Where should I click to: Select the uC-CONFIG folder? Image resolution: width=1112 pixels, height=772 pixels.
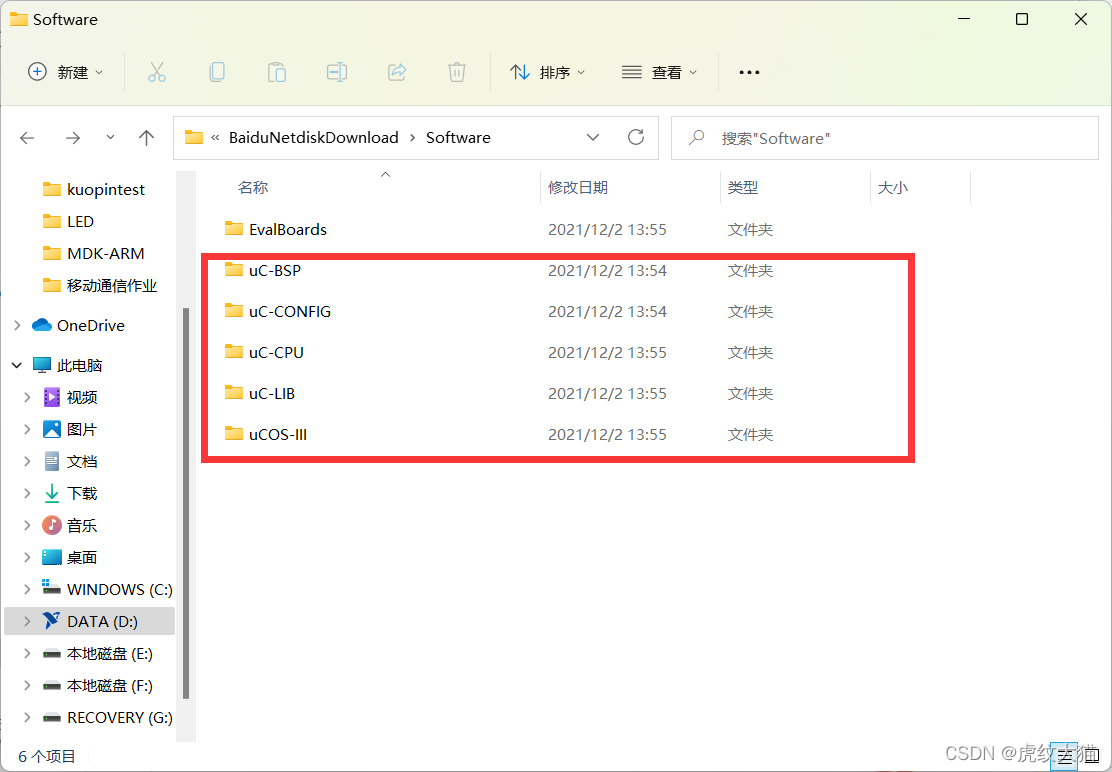click(x=290, y=312)
